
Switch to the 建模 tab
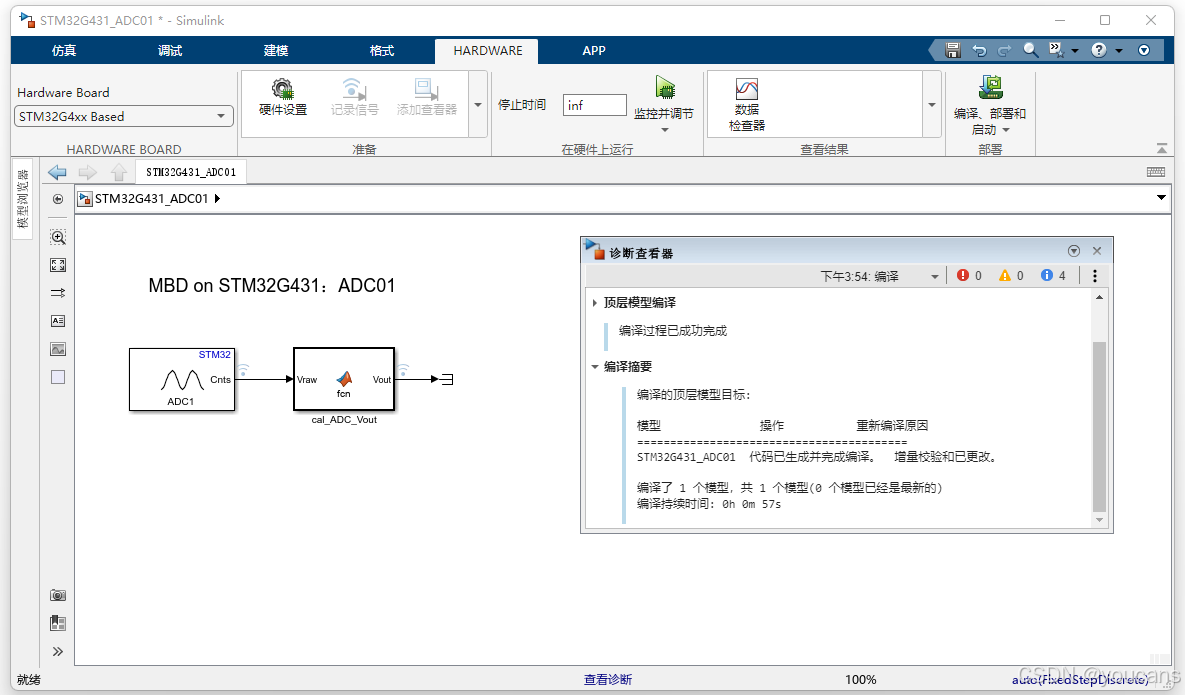(x=276, y=51)
